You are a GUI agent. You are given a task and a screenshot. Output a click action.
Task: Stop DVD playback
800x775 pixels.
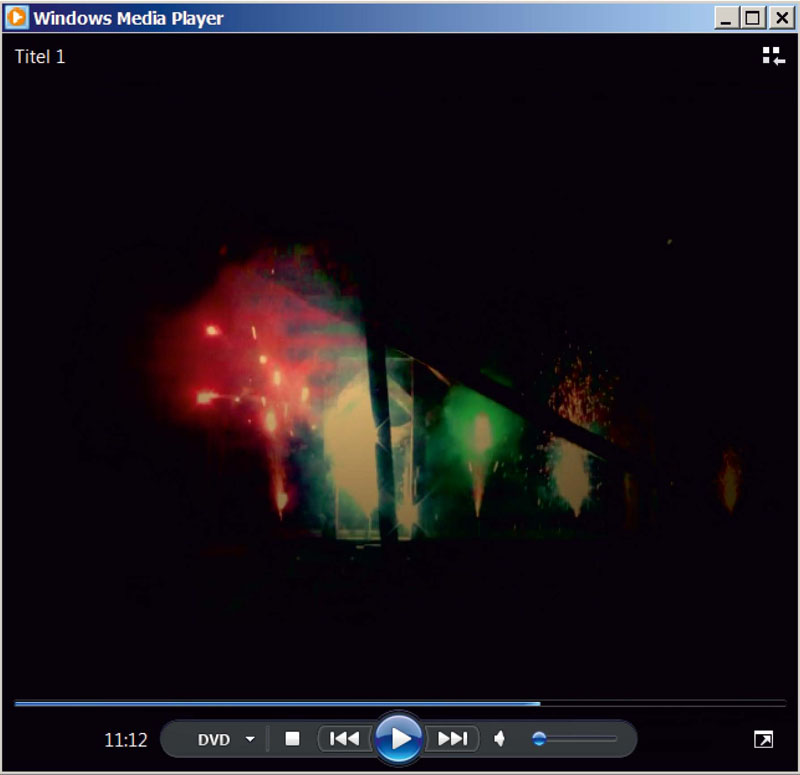click(292, 738)
